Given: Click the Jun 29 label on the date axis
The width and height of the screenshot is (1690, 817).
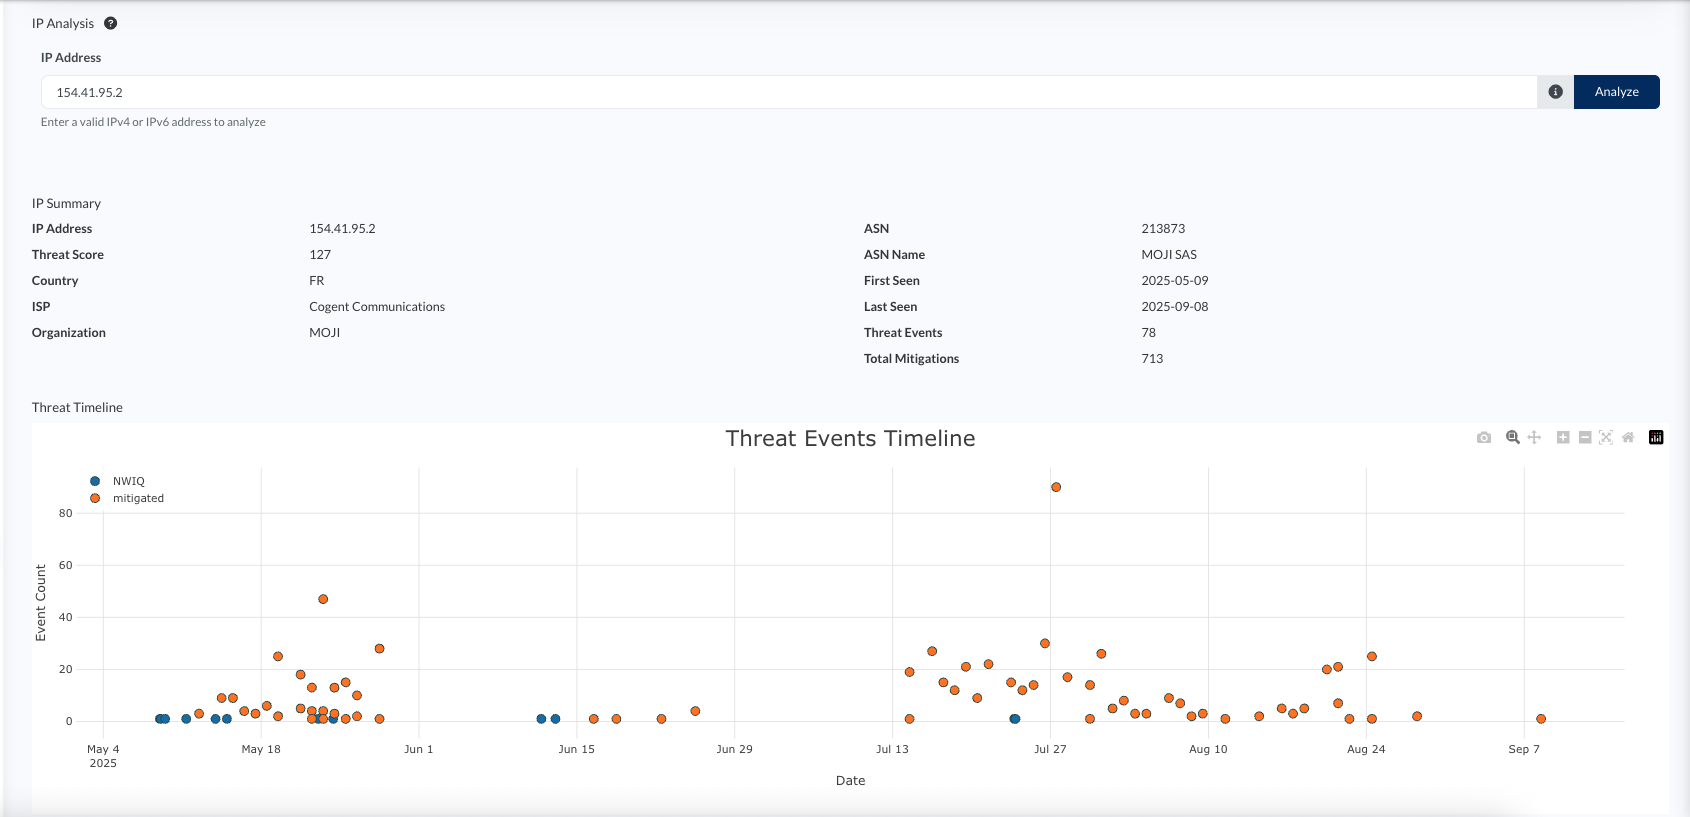Looking at the screenshot, I should click(734, 749).
